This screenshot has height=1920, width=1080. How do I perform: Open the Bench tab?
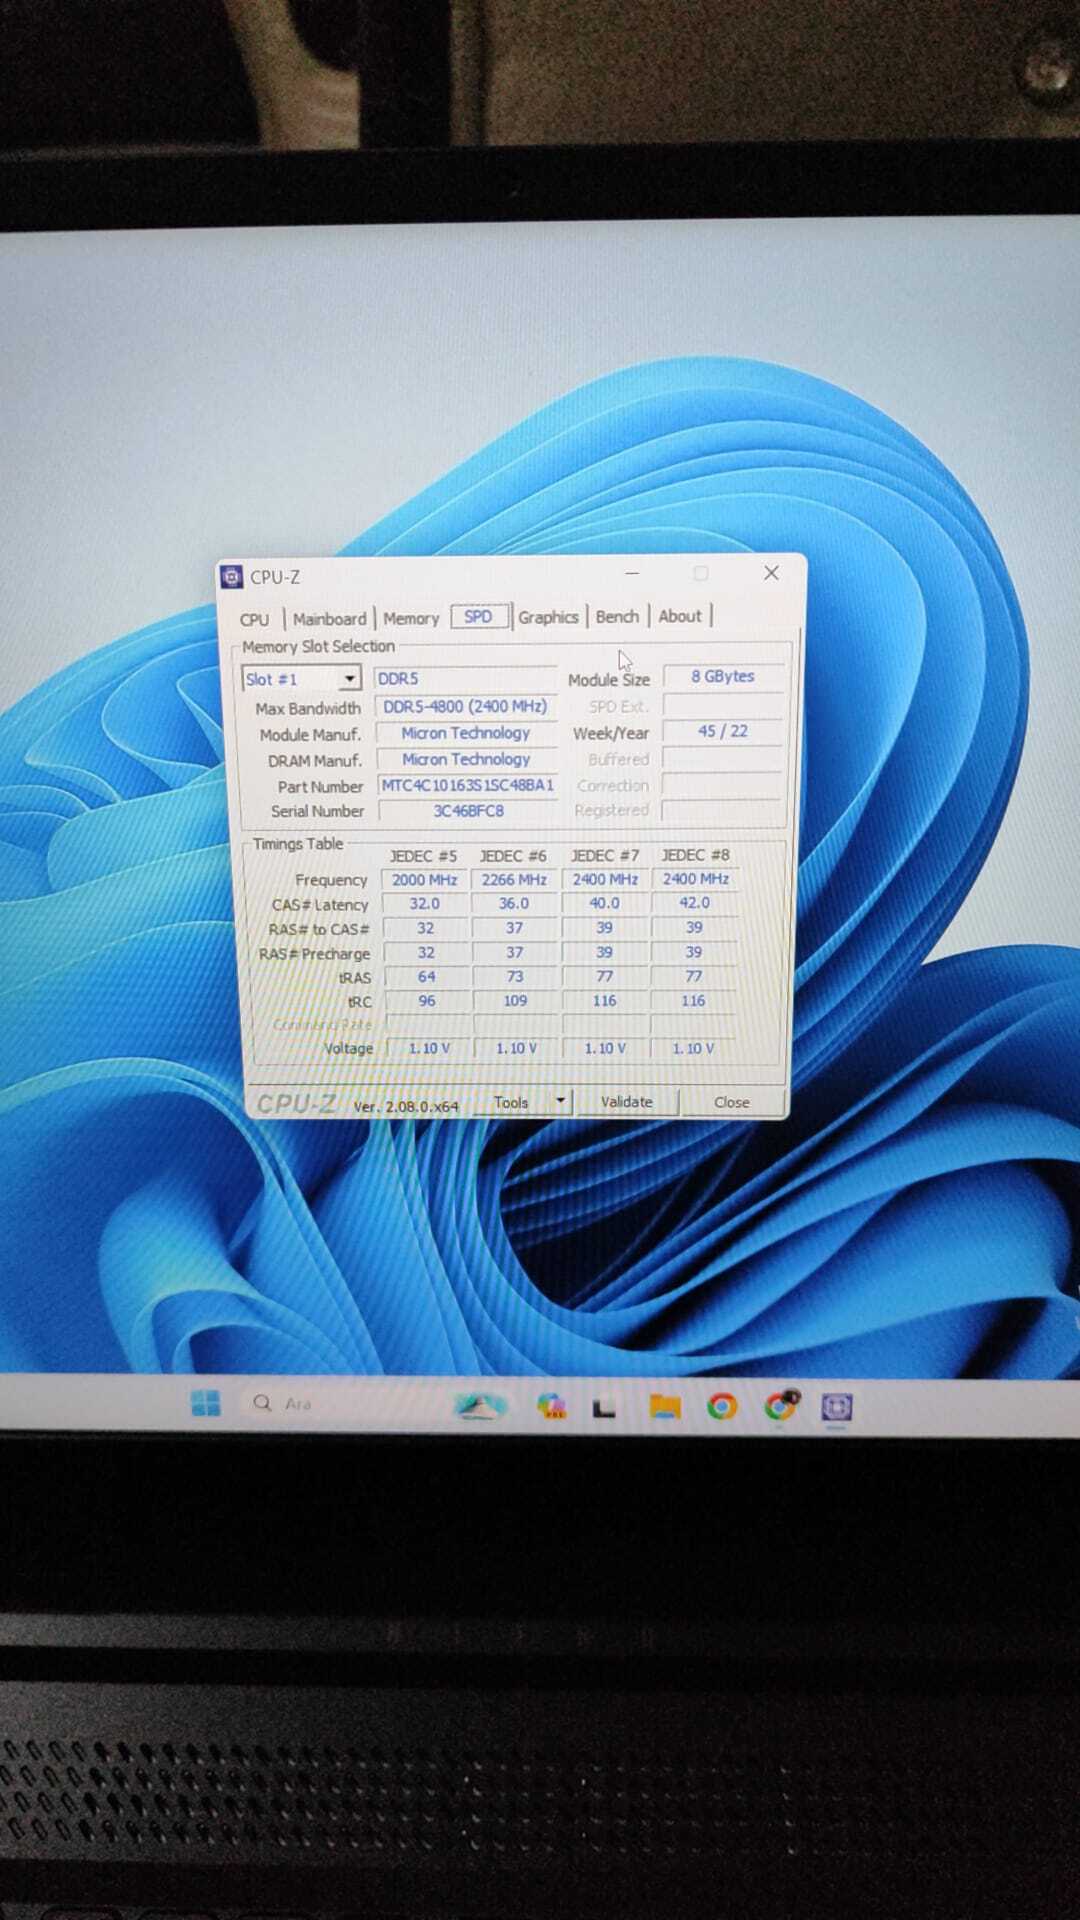617,616
